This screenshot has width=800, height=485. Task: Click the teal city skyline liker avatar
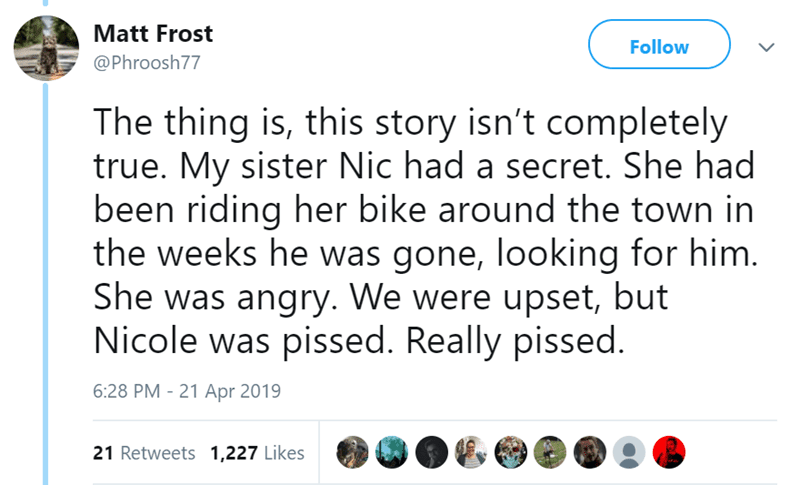(390, 452)
